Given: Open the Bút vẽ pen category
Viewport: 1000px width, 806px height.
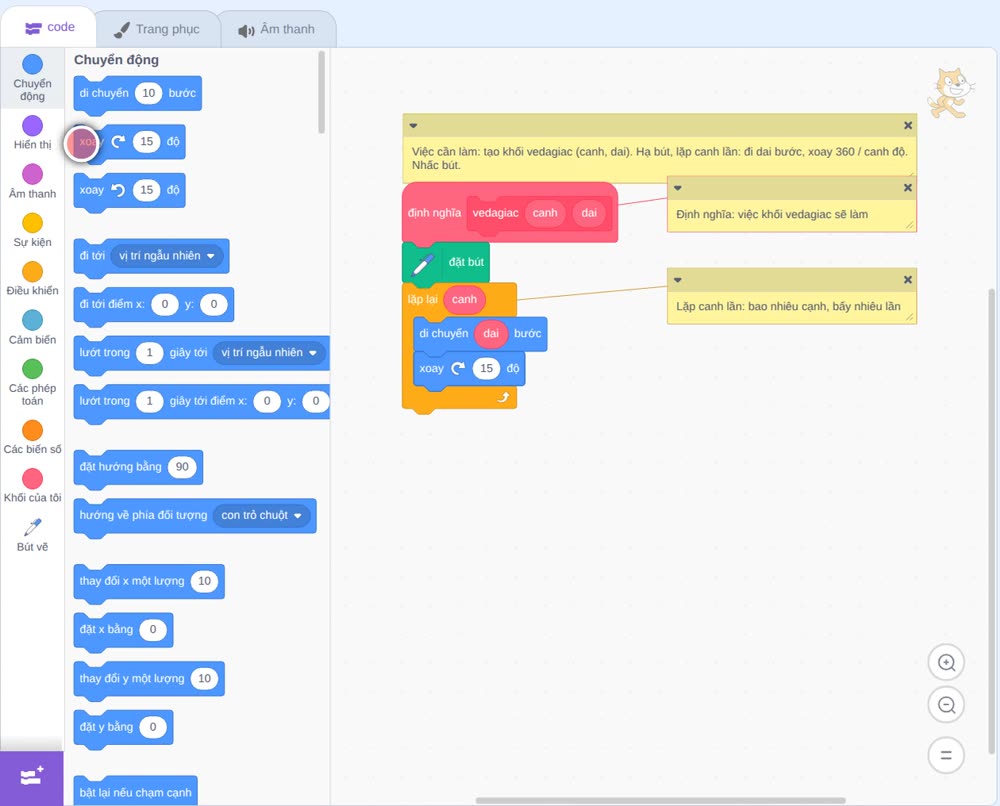Looking at the screenshot, I should (x=33, y=534).
